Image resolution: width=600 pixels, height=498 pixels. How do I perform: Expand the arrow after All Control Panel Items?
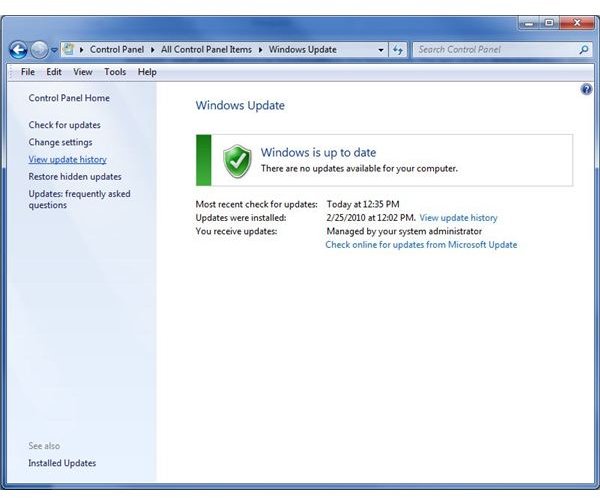click(x=260, y=50)
